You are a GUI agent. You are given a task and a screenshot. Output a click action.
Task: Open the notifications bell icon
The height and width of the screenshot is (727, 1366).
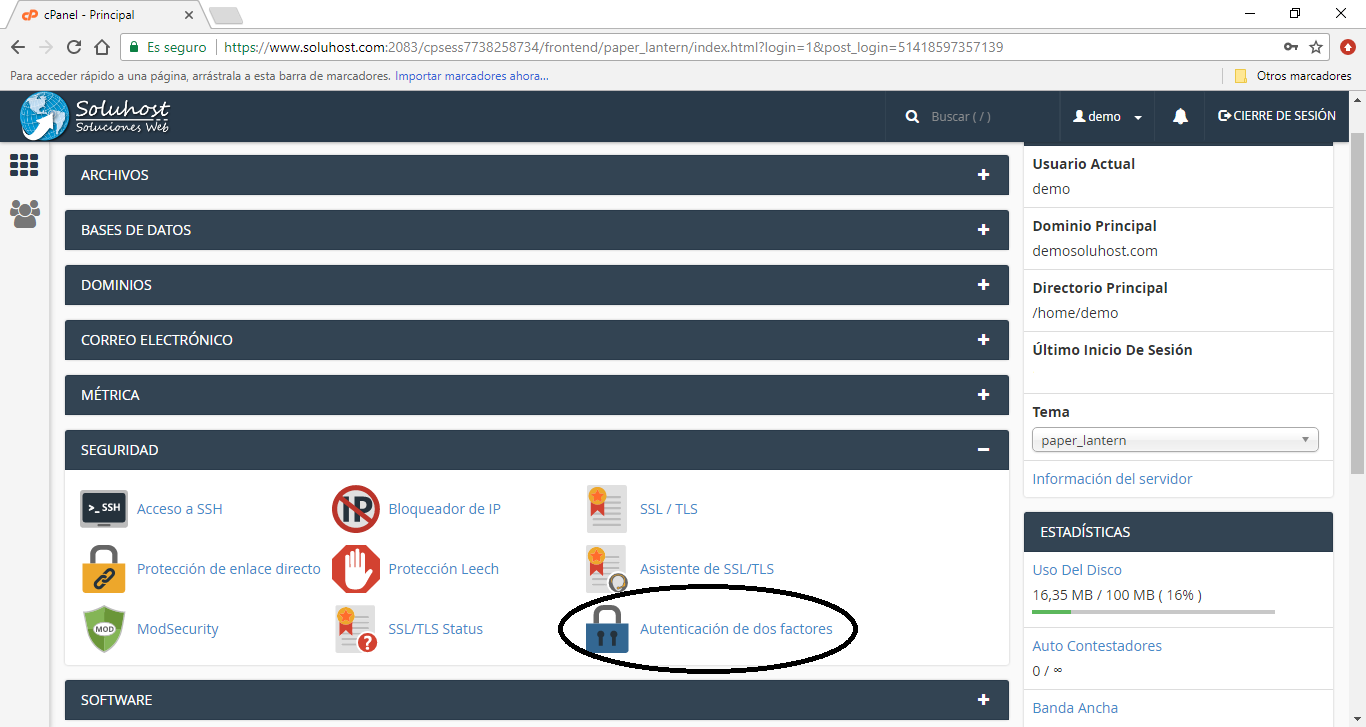click(x=1180, y=117)
